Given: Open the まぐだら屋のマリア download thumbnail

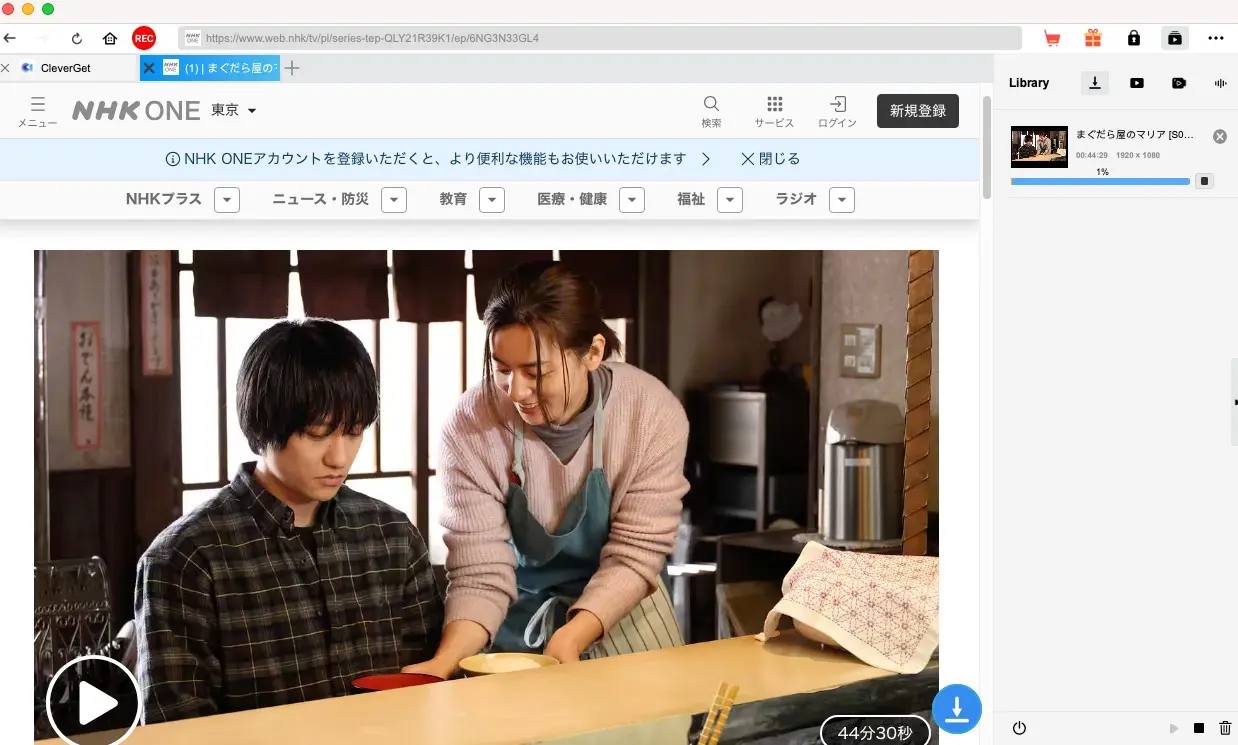Looking at the screenshot, I should [x=1039, y=146].
